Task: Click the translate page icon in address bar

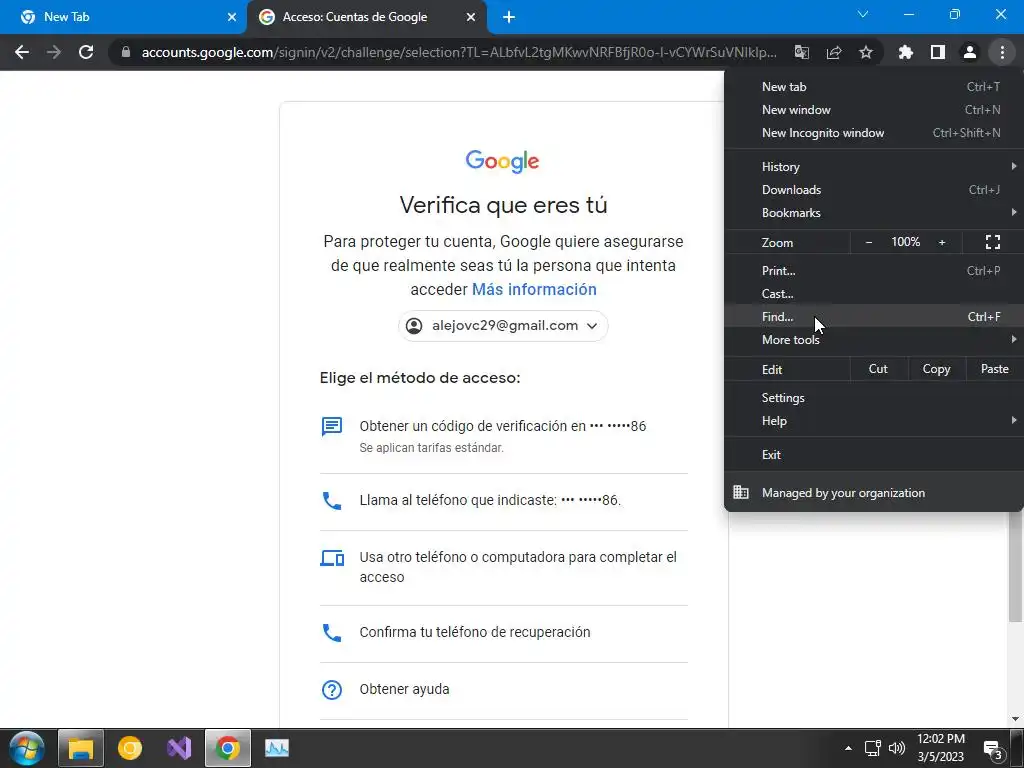Action: coord(801,52)
